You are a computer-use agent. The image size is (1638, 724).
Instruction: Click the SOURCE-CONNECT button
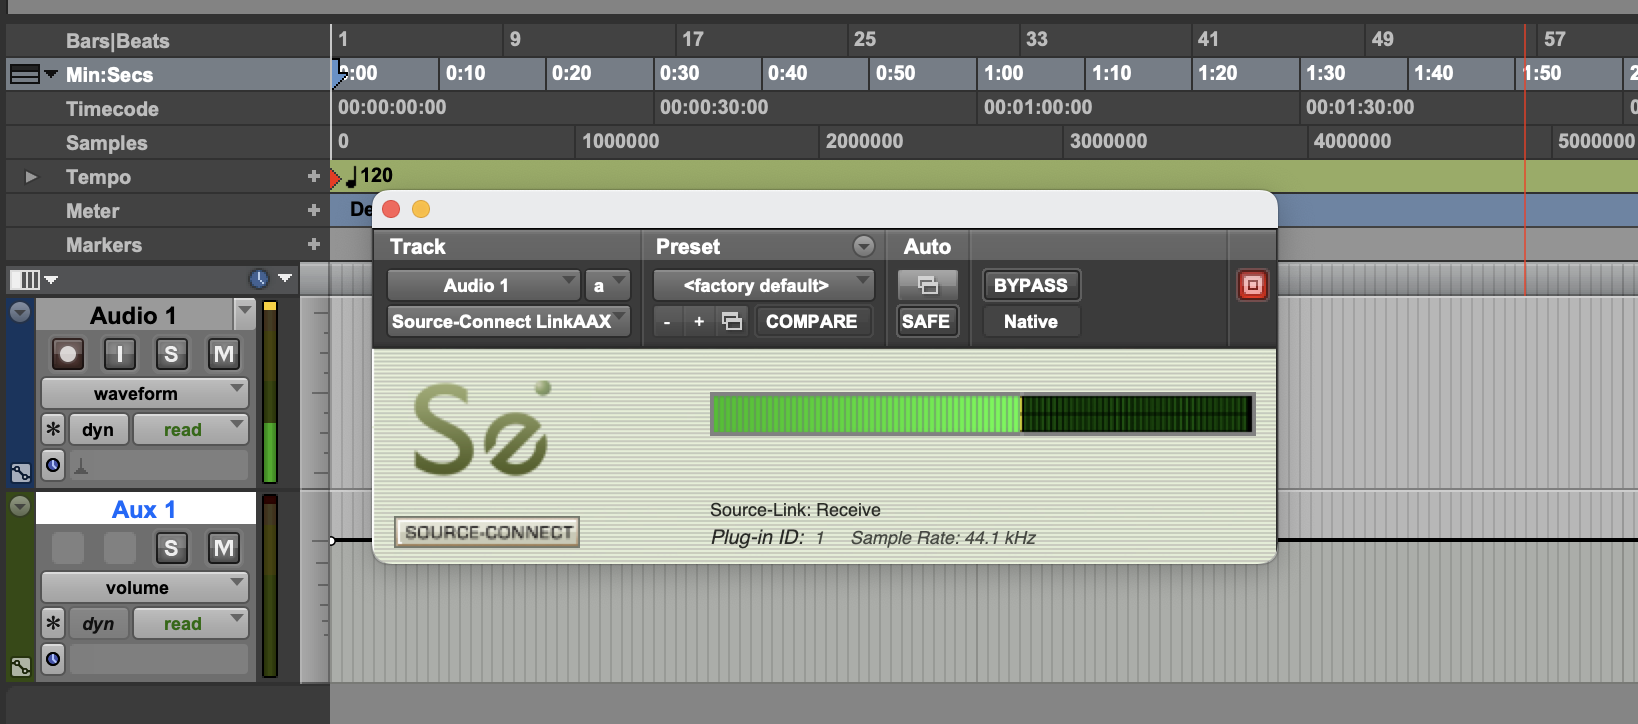pyautogui.click(x=488, y=532)
